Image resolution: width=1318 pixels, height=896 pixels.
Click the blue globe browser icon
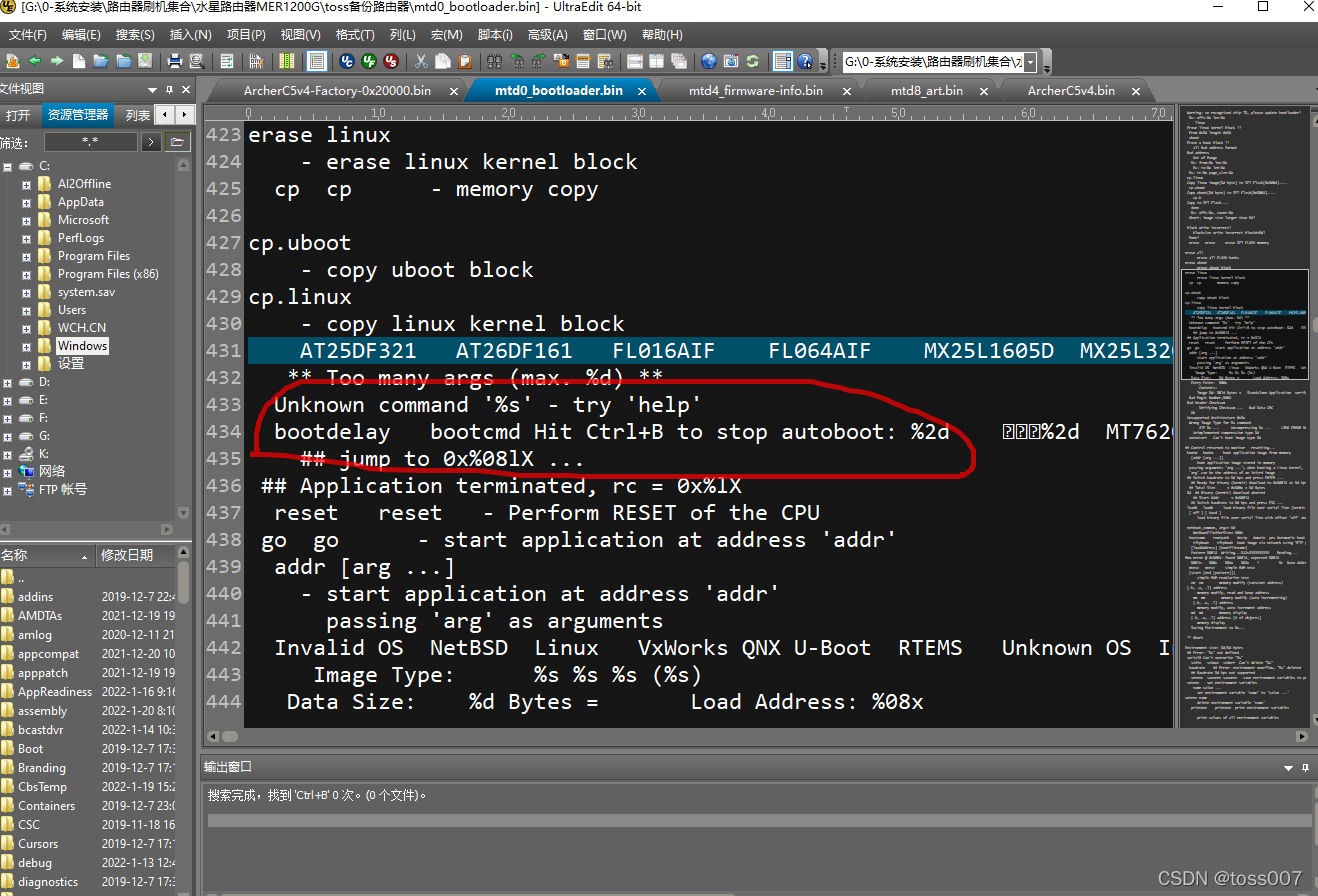click(x=709, y=61)
